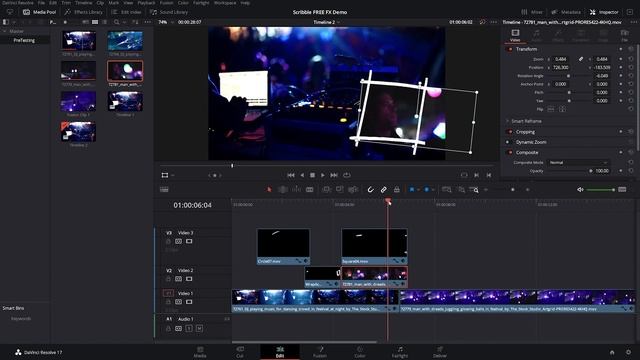Image resolution: width=640 pixels, height=360 pixels.
Task: Click the Zoom X value field
Action: [561, 59]
